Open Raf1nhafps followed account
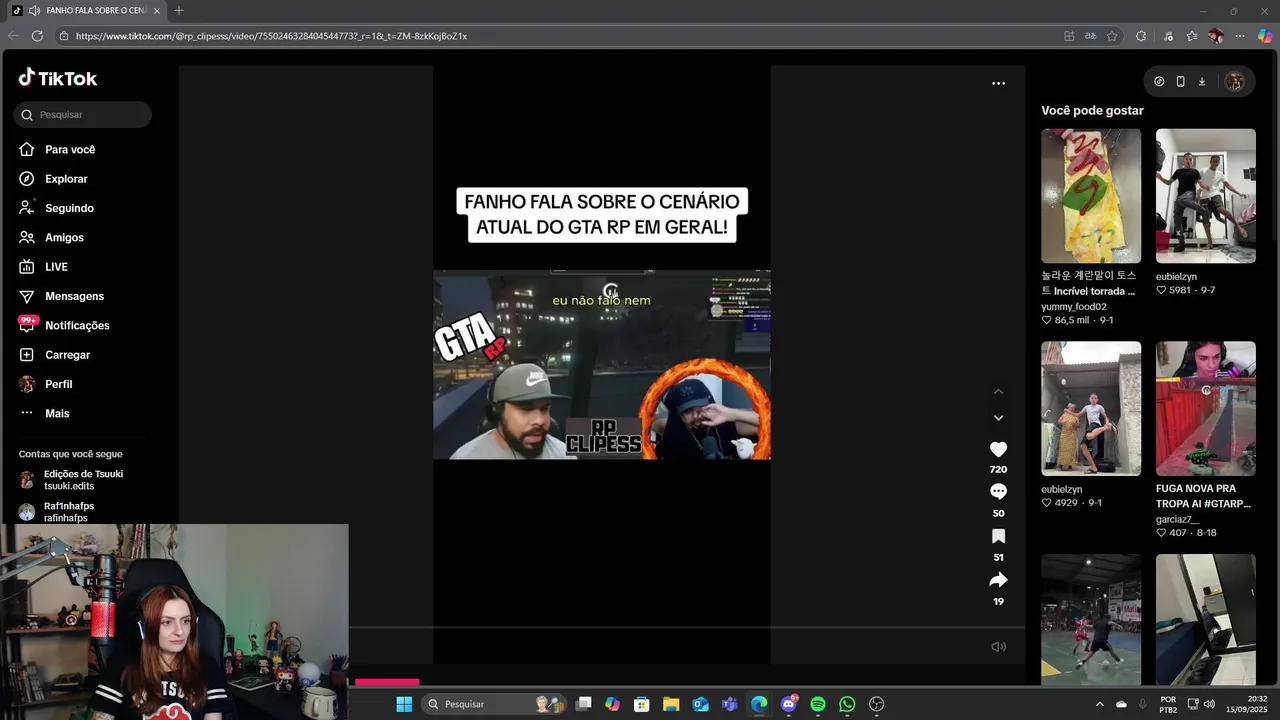This screenshot has width=1280, height=720. click(x=58, y=512)
